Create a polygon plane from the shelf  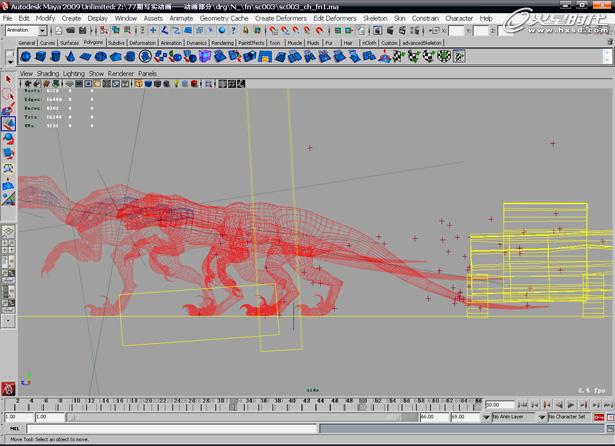point(86,56)
